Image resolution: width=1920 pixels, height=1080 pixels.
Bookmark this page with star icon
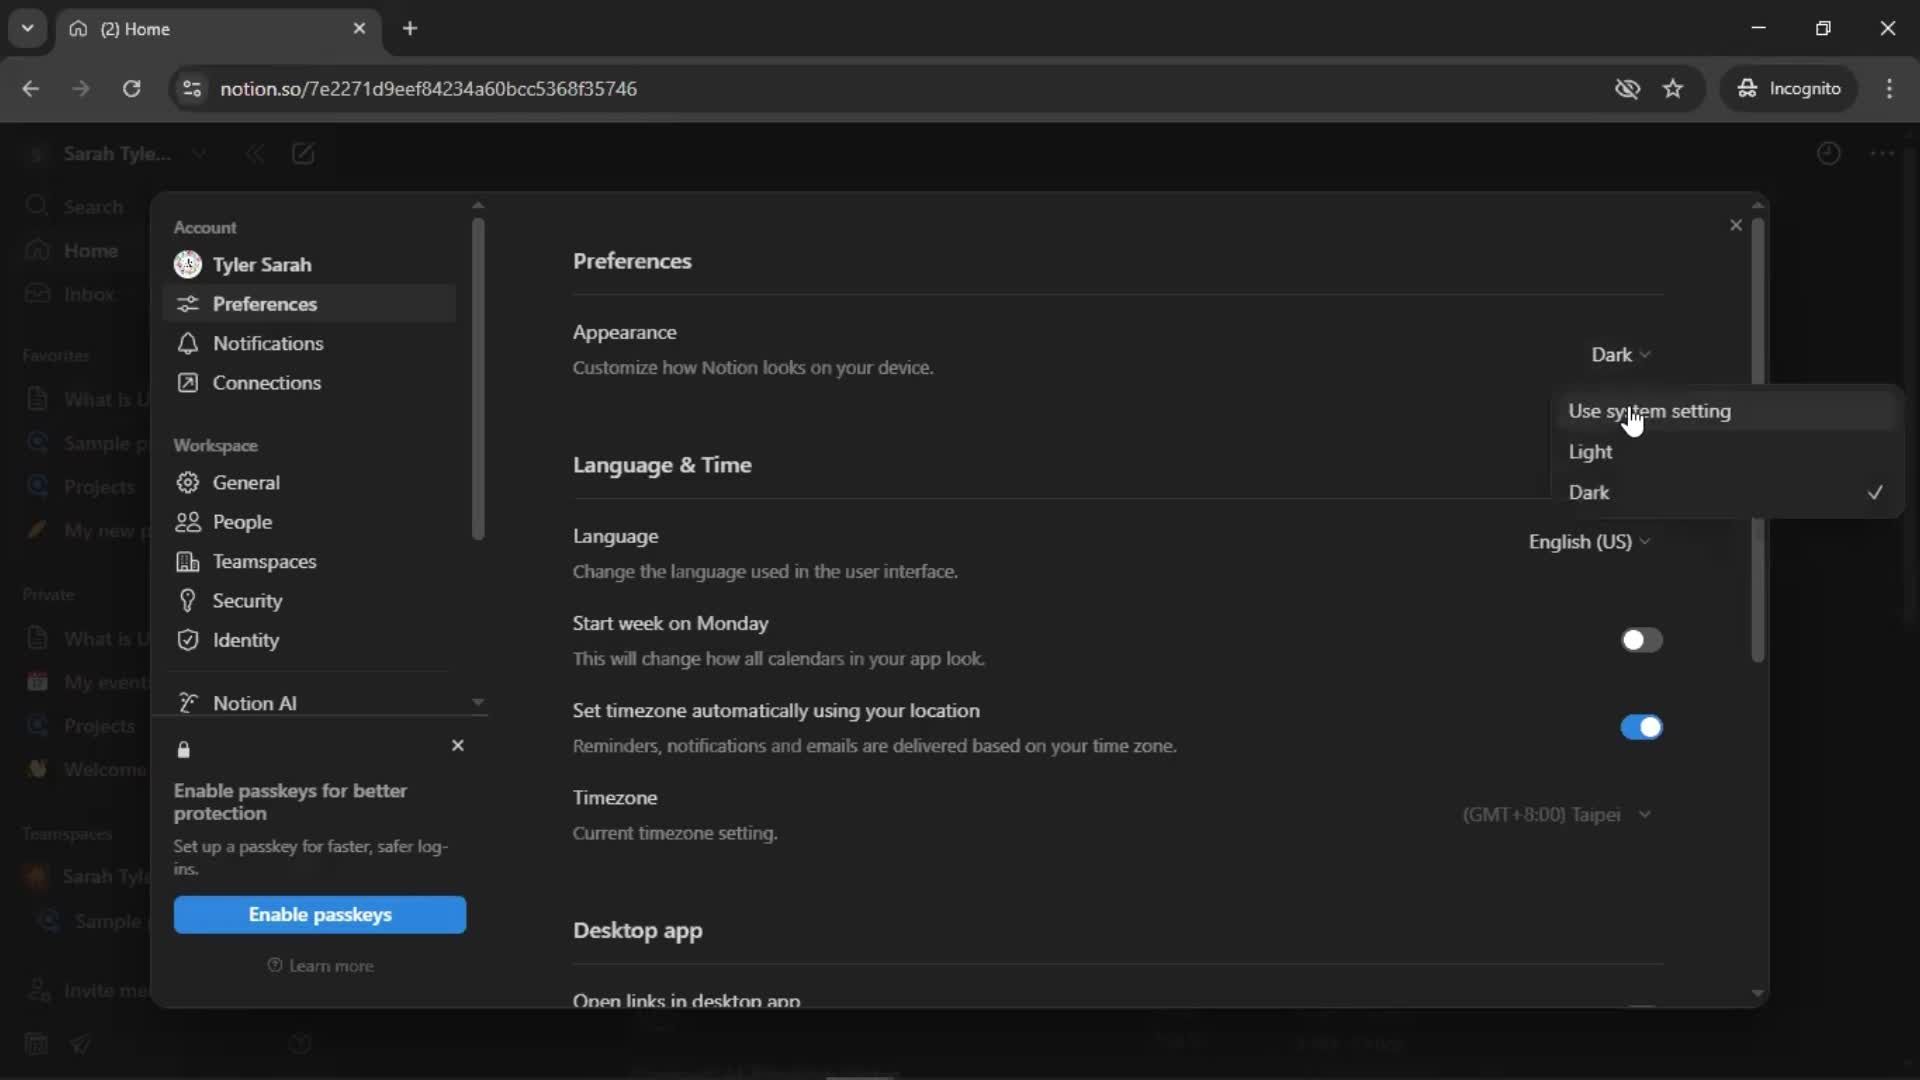(1673, 88)
